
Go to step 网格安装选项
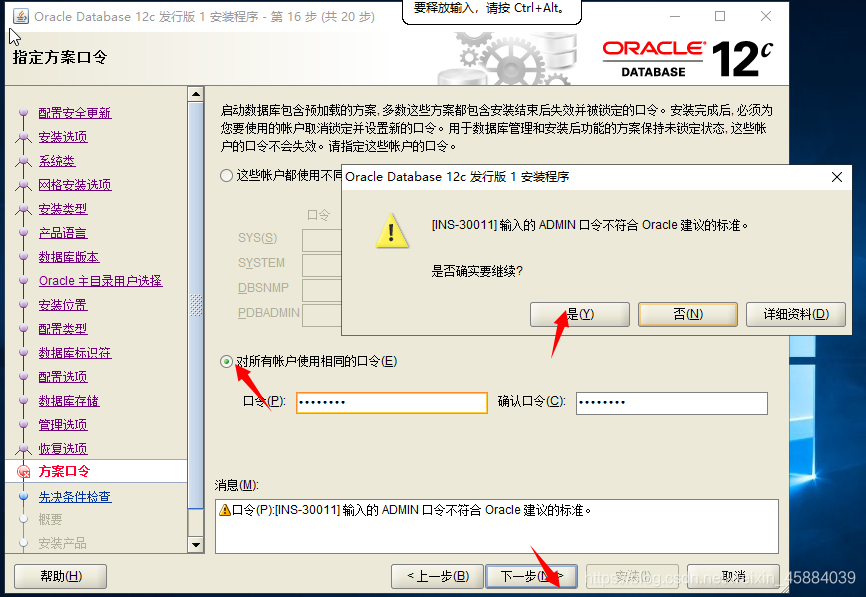tap(75, 184)
